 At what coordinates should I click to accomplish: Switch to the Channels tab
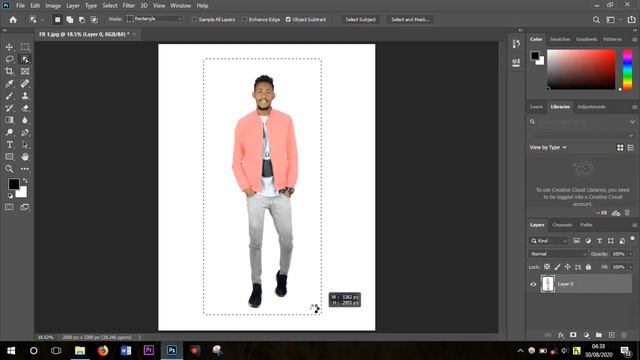(x=562, y=225)
